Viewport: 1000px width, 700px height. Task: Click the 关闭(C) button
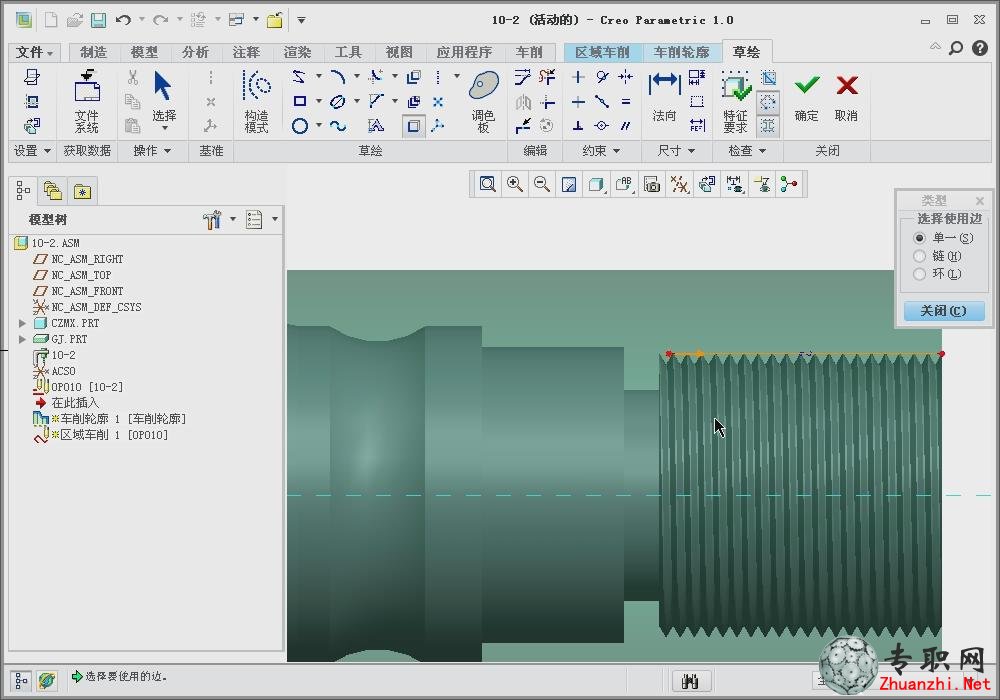[x=944, y=311]
